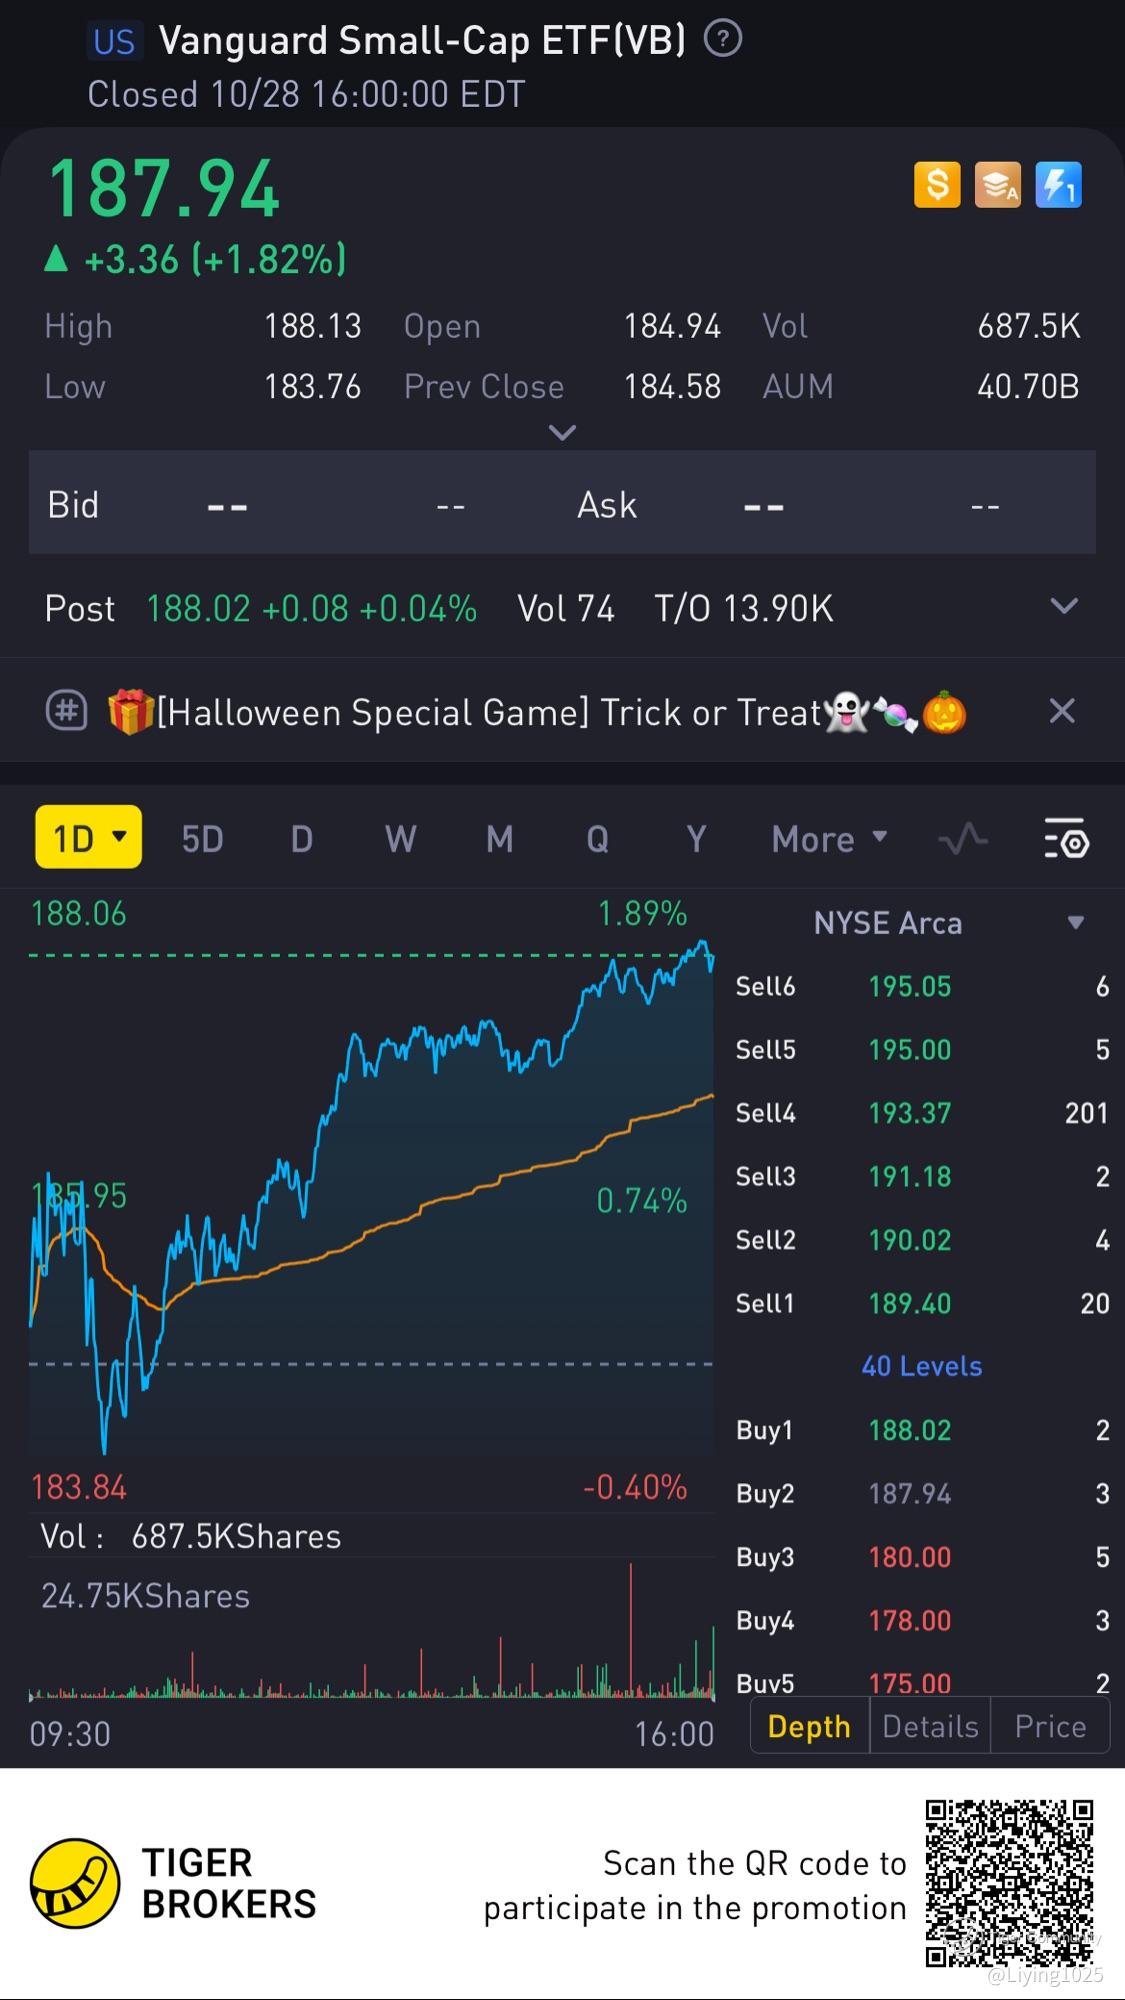The width and height of the screenshot is (1125, 2000).
Task: Switch chart to D daily tab
Action: (301, 839)
